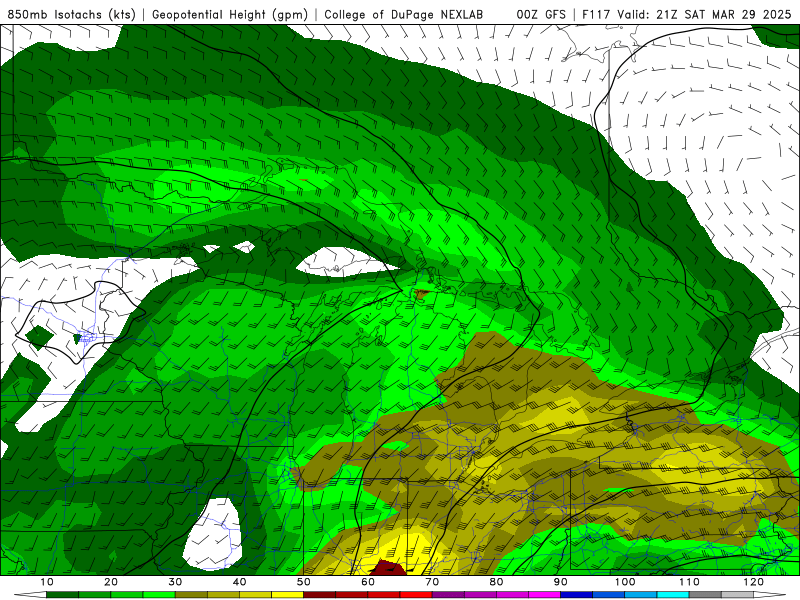Click the 20 knot legend label
800x600 pixels.
111,582
